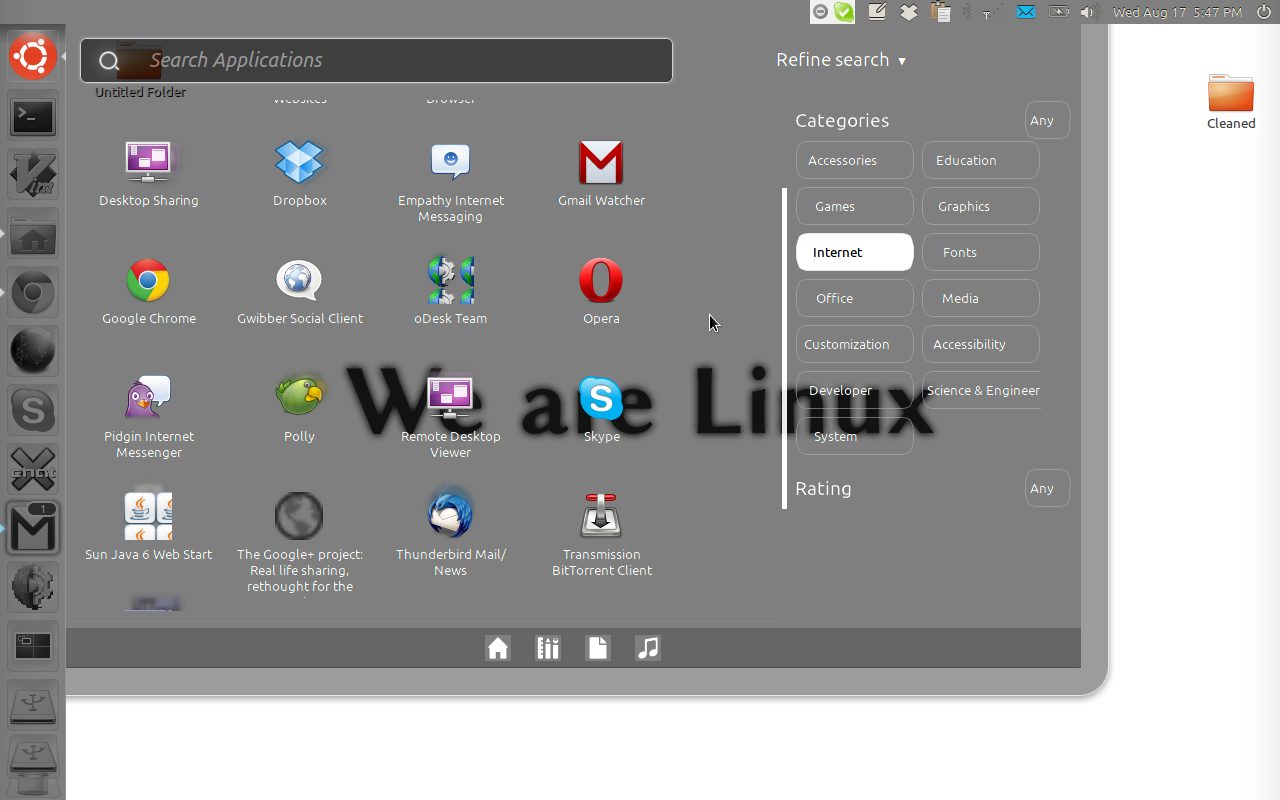This screenshot has height=800, width=1280.
Task: Toggle the Developer category filter
Action: 855,390
